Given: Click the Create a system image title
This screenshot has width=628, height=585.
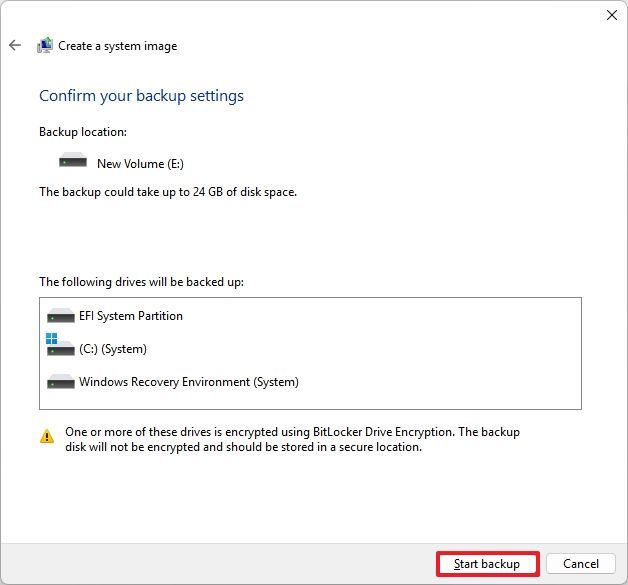Looking at the screenshot, I should (x=118, y=46).
